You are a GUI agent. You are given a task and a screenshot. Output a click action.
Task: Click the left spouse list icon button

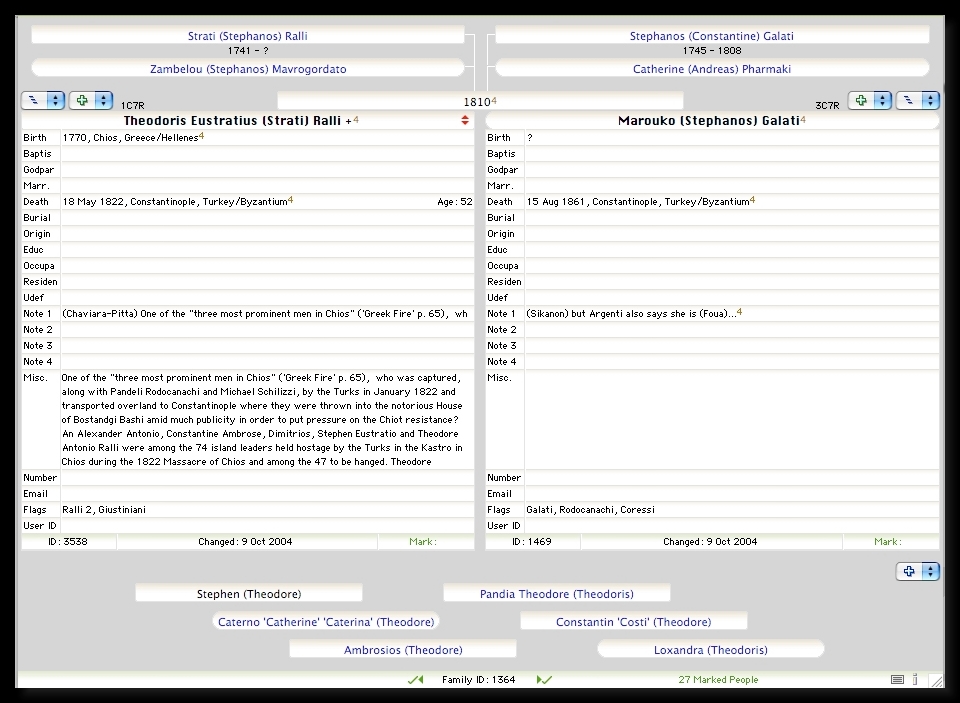click(34, 101)
